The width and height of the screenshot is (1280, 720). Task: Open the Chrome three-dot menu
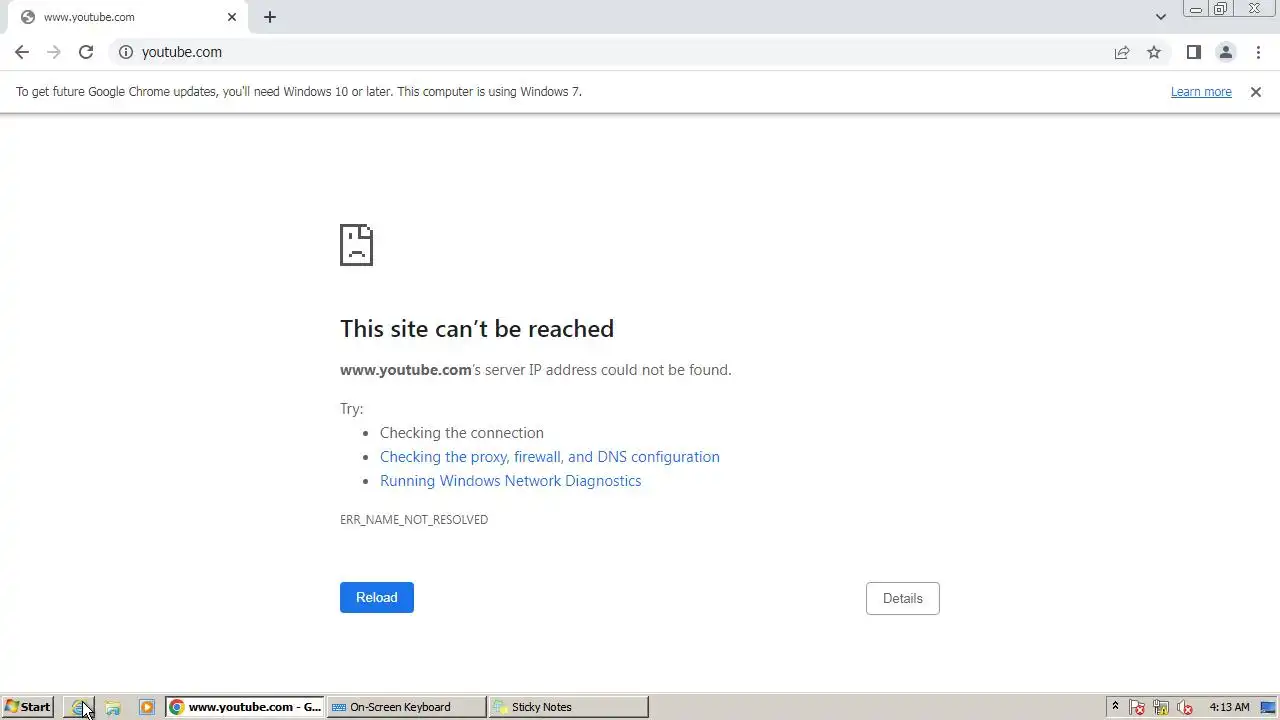click(1258, 52)
